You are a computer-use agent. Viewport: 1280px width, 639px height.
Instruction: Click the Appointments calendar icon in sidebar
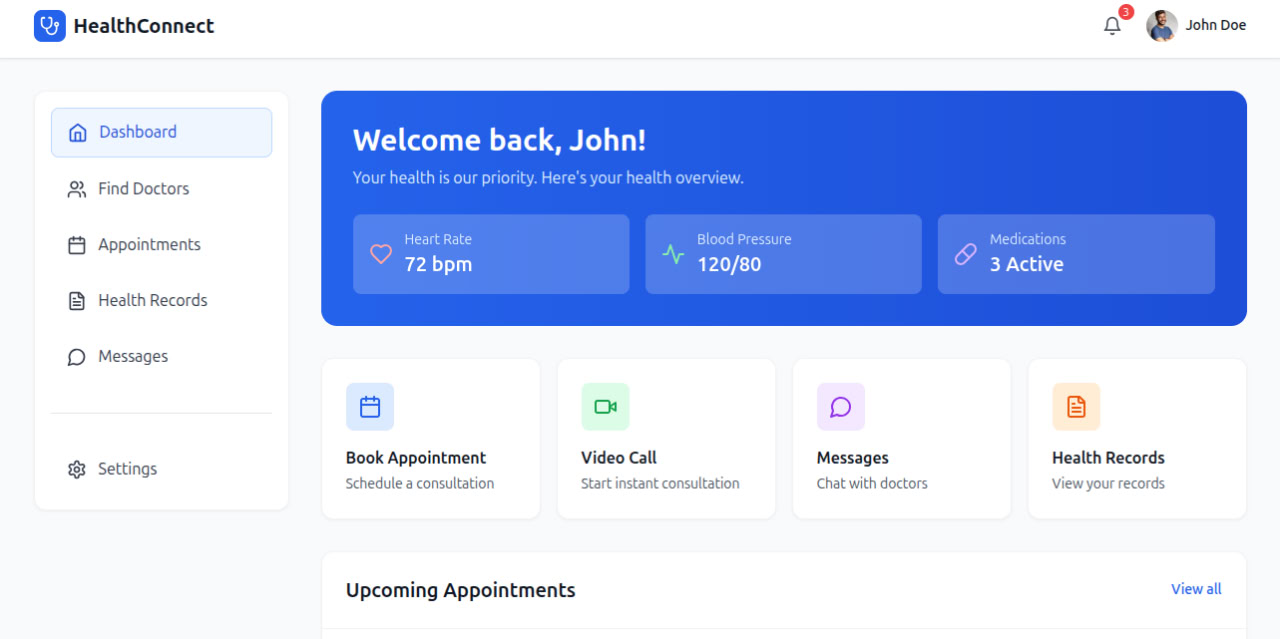click(x=76, y=244)
